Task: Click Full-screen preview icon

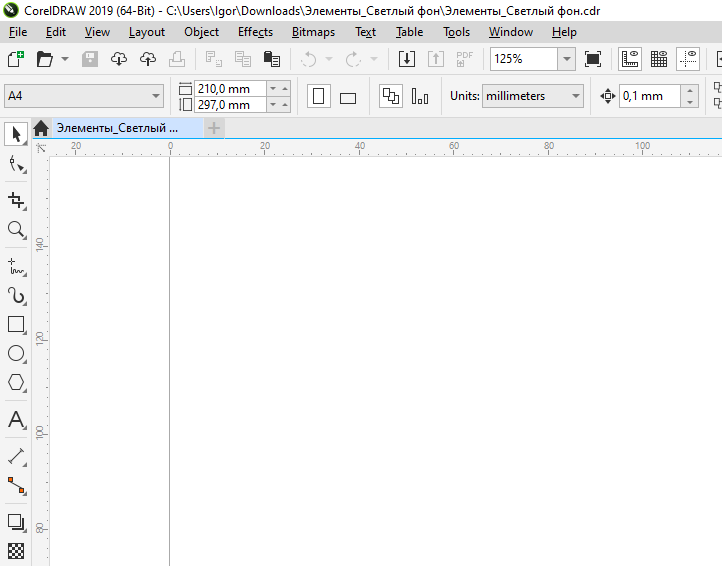Action: (593, 59)
